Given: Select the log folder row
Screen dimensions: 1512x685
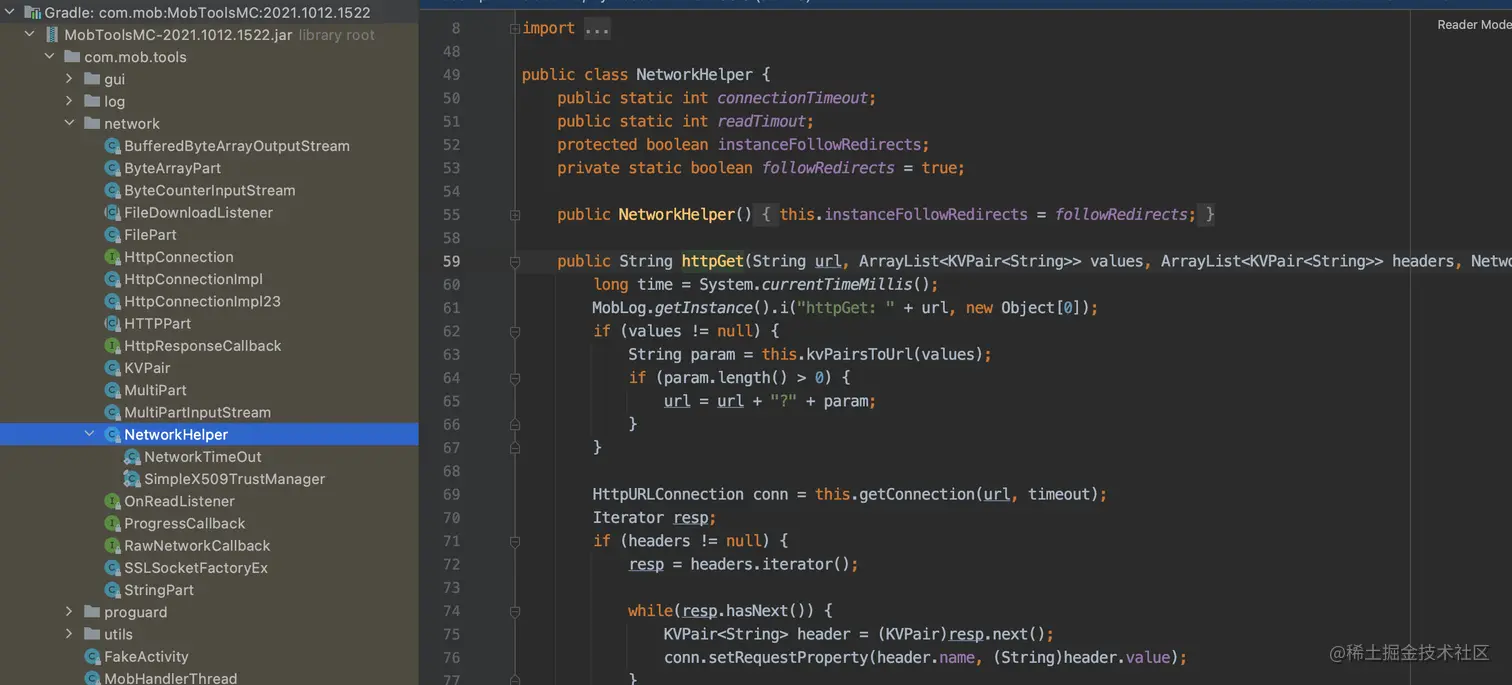Looking at the screenshot, I should (x=209, y=101).
